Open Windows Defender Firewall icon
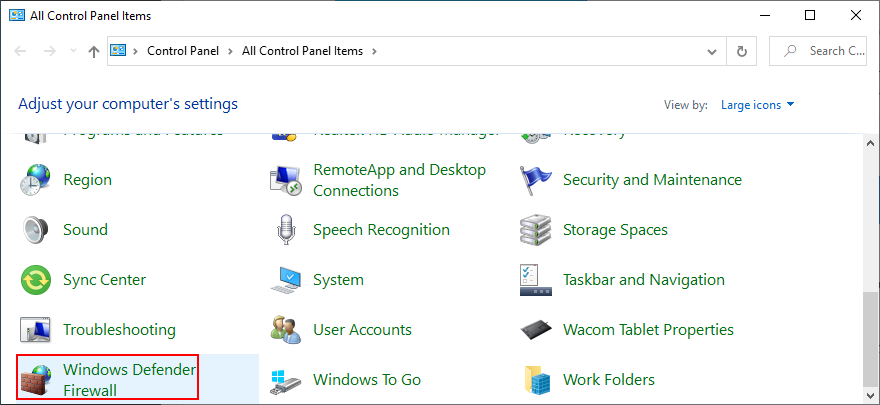Screen dimensions: 880x405 click(37, 380)
